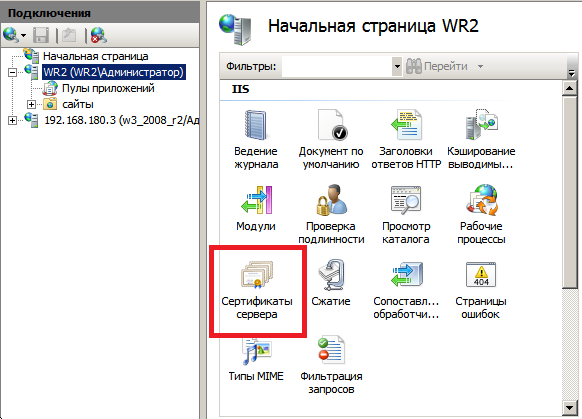Click scrollbar down arrow in feature list
The height and width of the screenshot is (419, 582).
[x=569, y=407]
